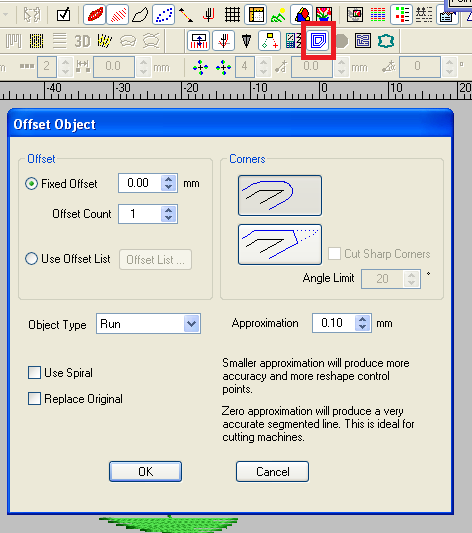The image size is (472, 533).
Task: Enable the Replace Original checkbox
Action: click(34, 398)
